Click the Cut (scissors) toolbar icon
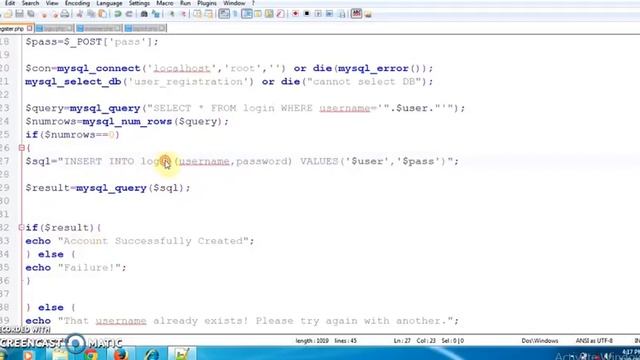The height and width of the screenshot is (360, 640). (x=80, y=14)
